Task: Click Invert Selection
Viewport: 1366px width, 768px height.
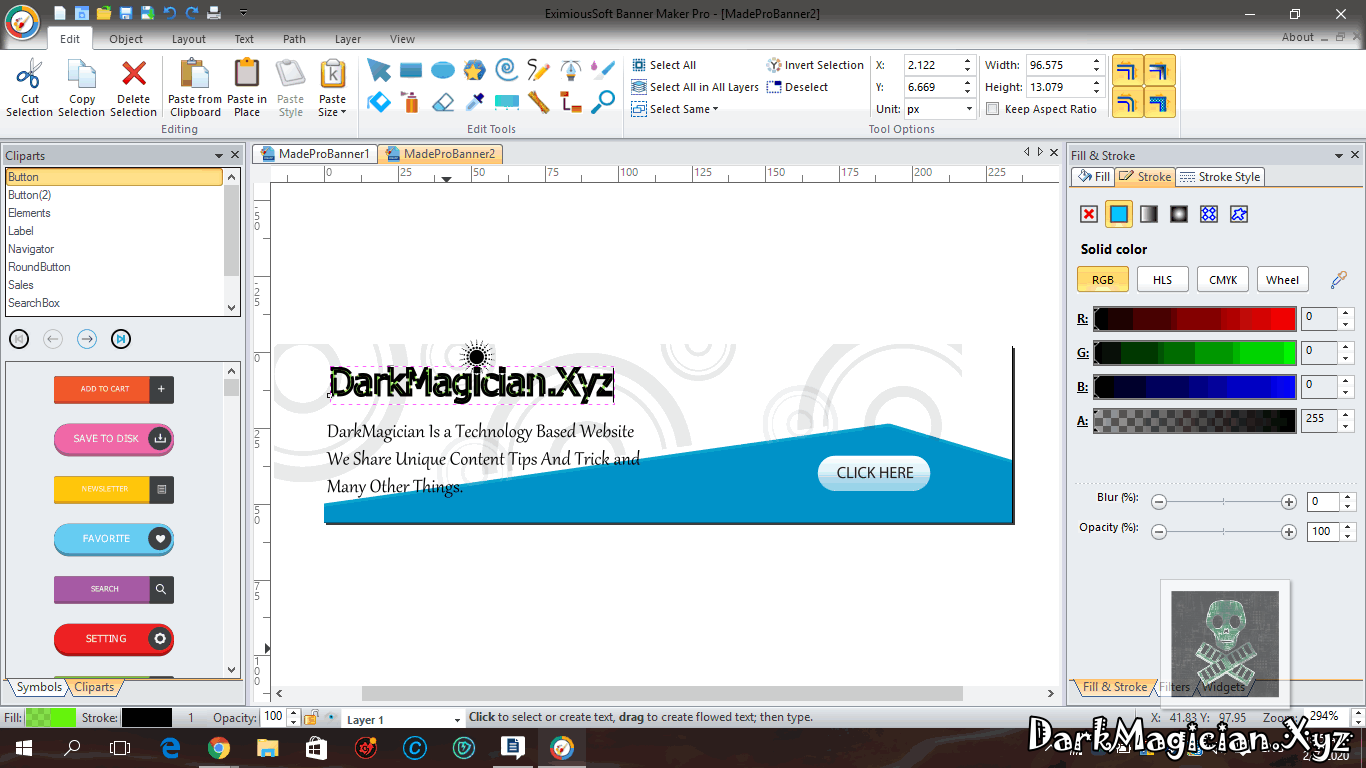Action: [815, 65]
